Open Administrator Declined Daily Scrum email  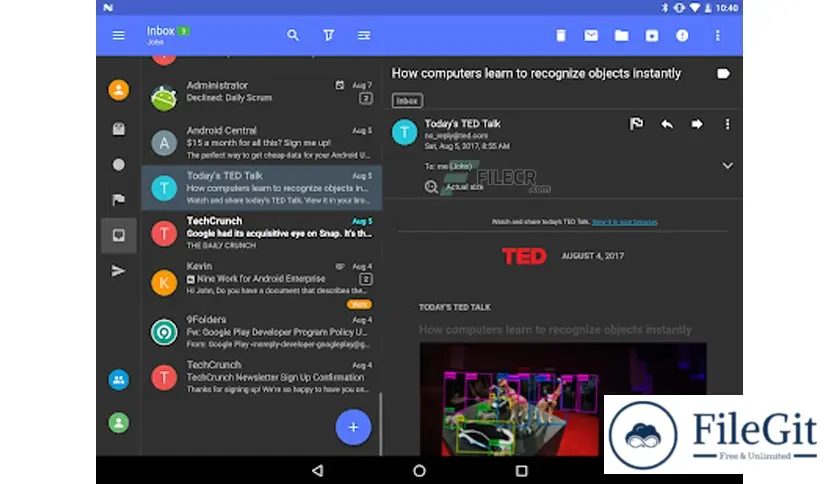[x=262, y=97]
